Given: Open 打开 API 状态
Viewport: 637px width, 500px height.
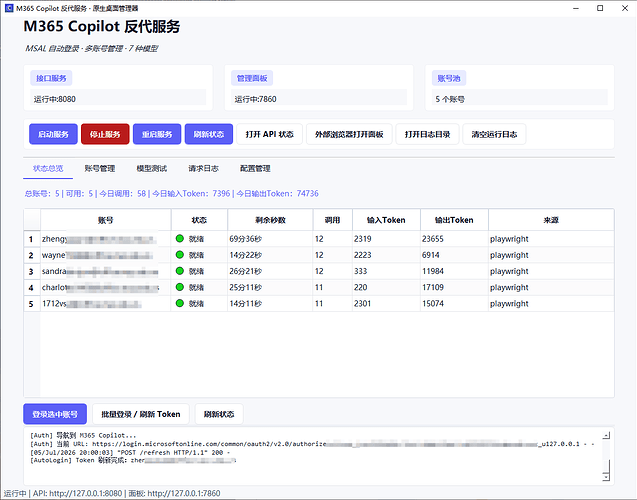Looking at the screenshot, I should 269,134.
